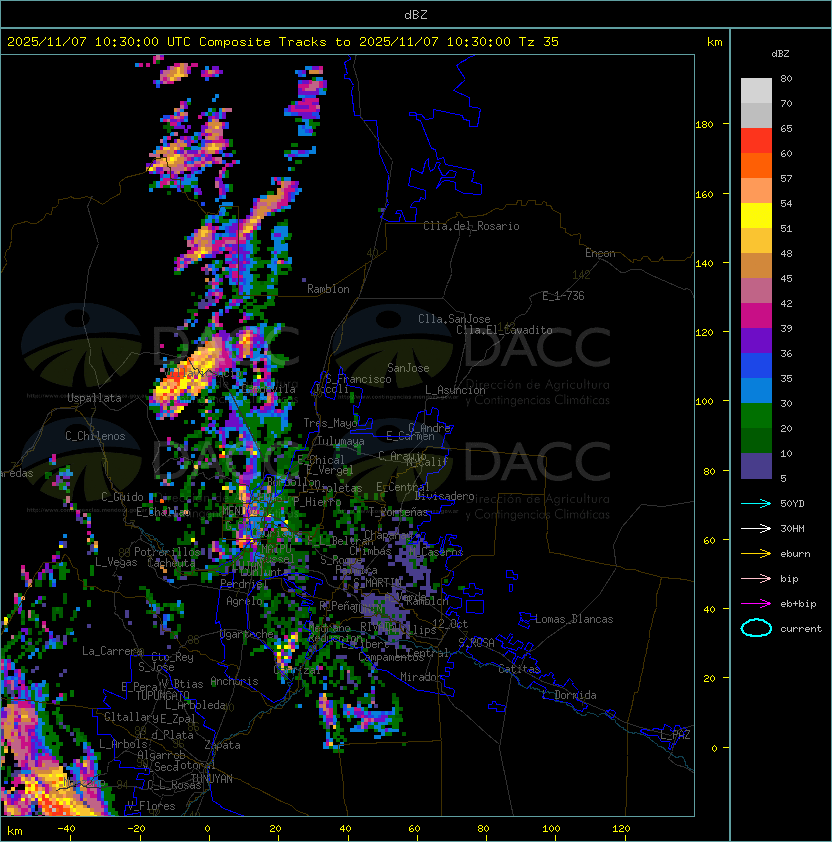Pick the magenta 39-42 dBZ swatch

point(756,316)
